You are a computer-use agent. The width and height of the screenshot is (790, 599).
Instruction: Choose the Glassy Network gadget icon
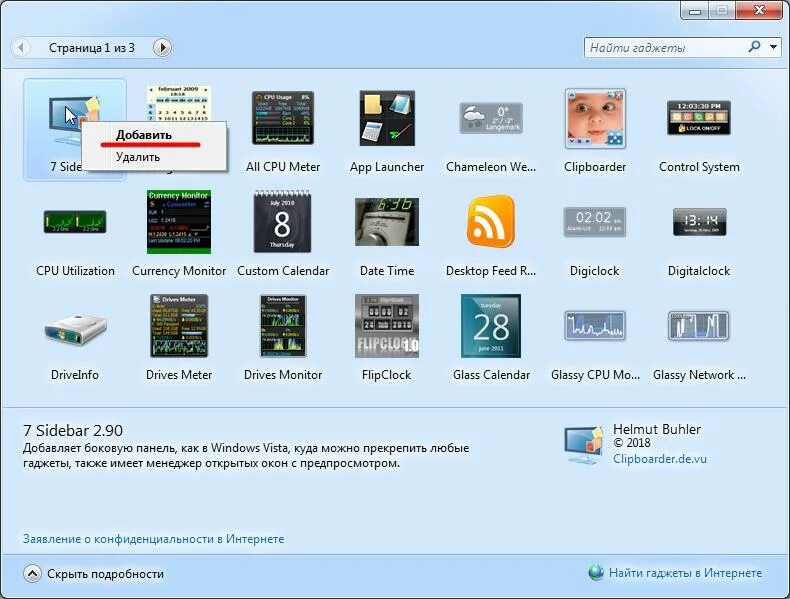(x=698, y=326)
